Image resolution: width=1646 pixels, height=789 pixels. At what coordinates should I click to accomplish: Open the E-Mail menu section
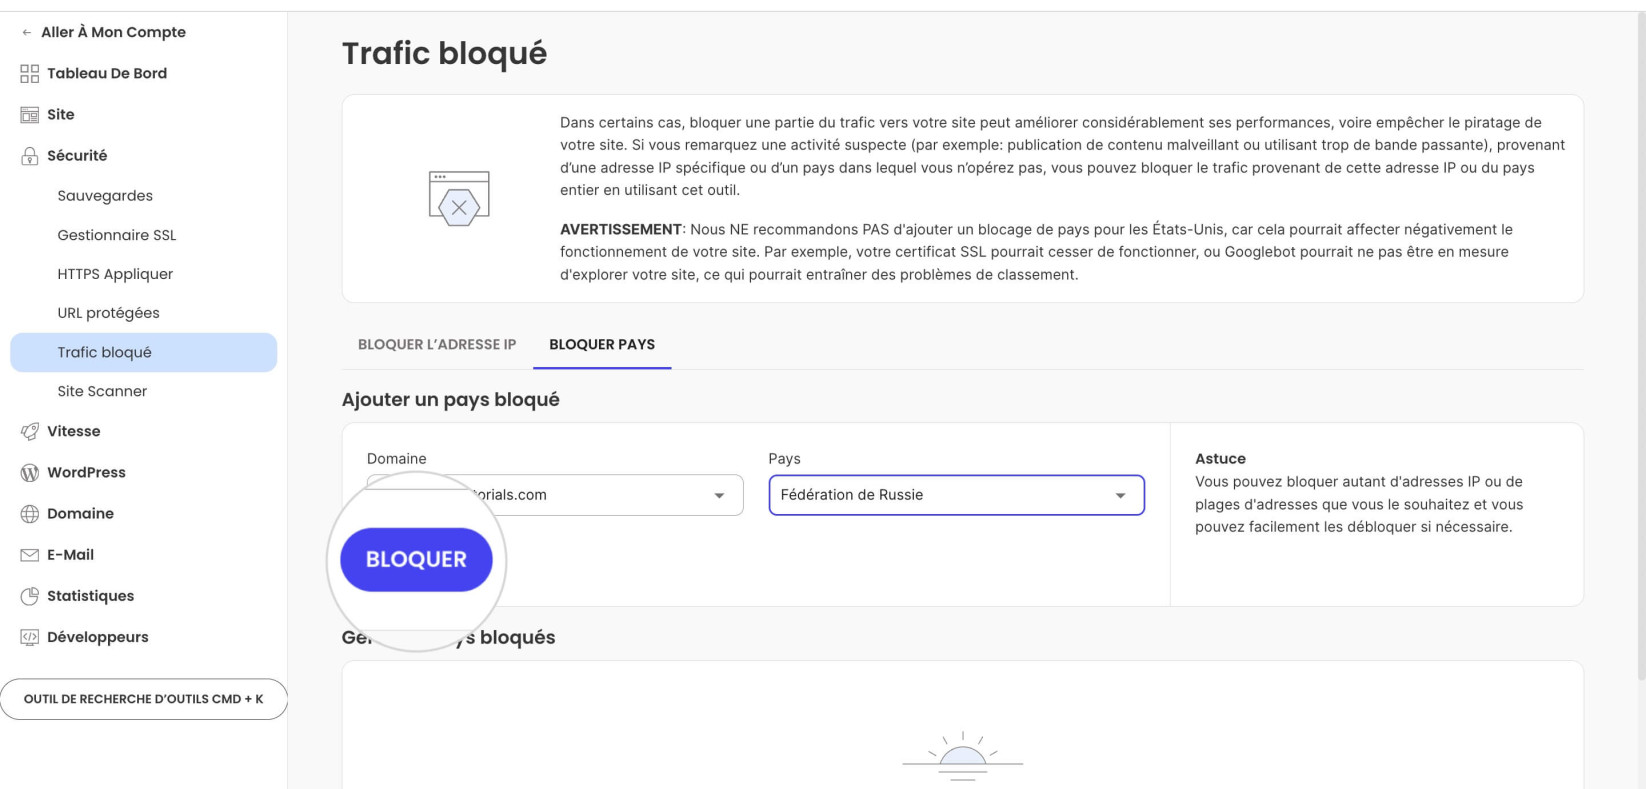70,554
